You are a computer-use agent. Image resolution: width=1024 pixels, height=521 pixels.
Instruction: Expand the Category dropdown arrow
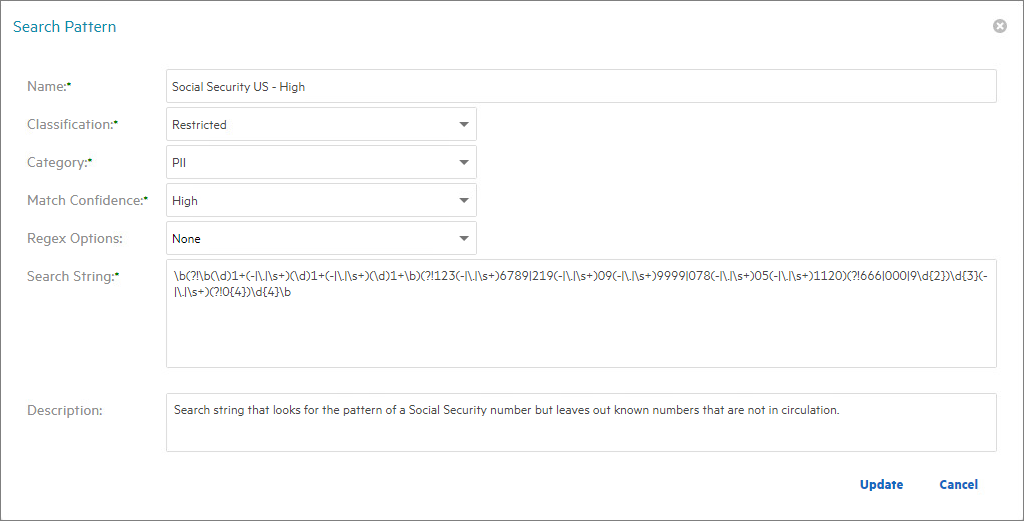pos(463,163)
